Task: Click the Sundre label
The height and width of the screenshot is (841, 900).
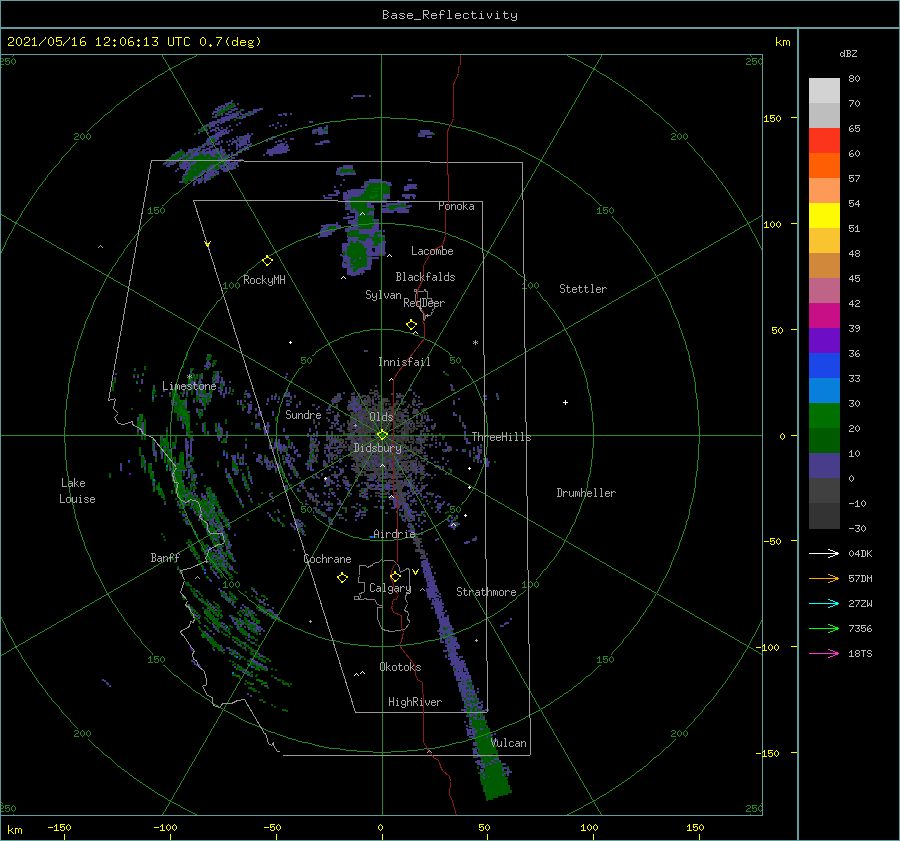Action: tap(303, 414)
